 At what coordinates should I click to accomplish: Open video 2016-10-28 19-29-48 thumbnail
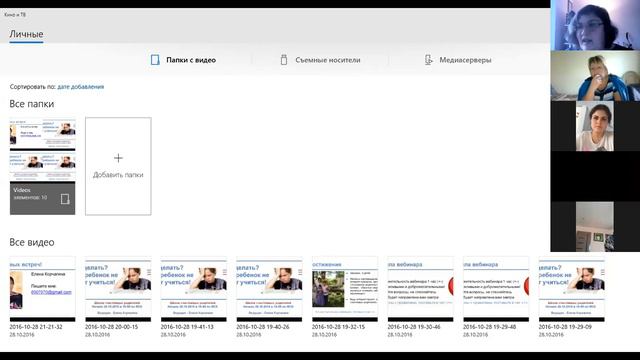pos(496,289)
